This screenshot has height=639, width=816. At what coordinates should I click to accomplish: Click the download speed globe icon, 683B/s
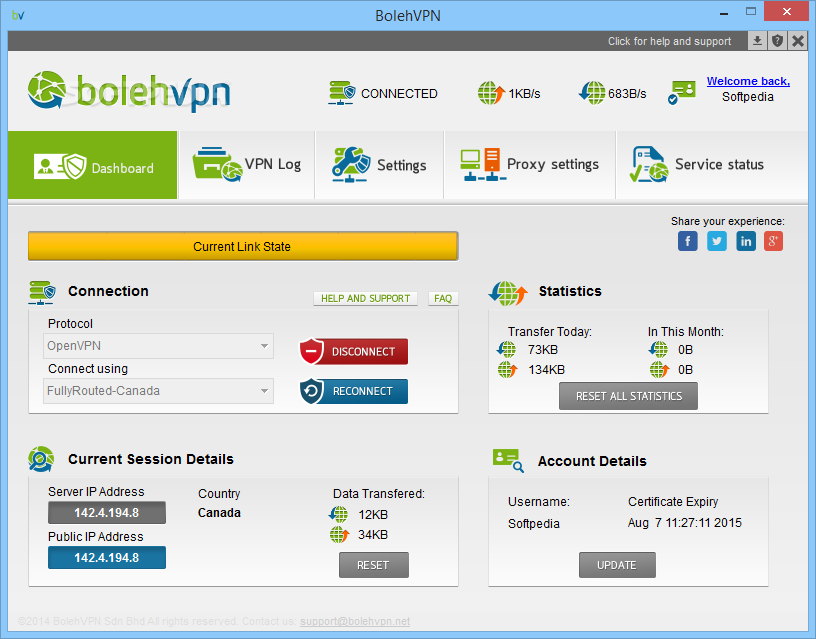click(x=592, y=93)
